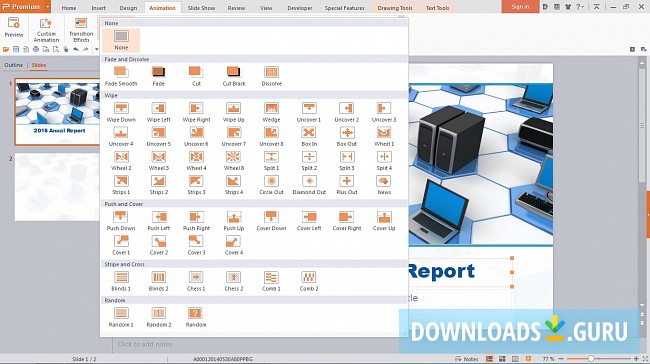Screen dimensions: 650x364
Task: Choose the Blinds 1 transition
Action: coord(121,281)
